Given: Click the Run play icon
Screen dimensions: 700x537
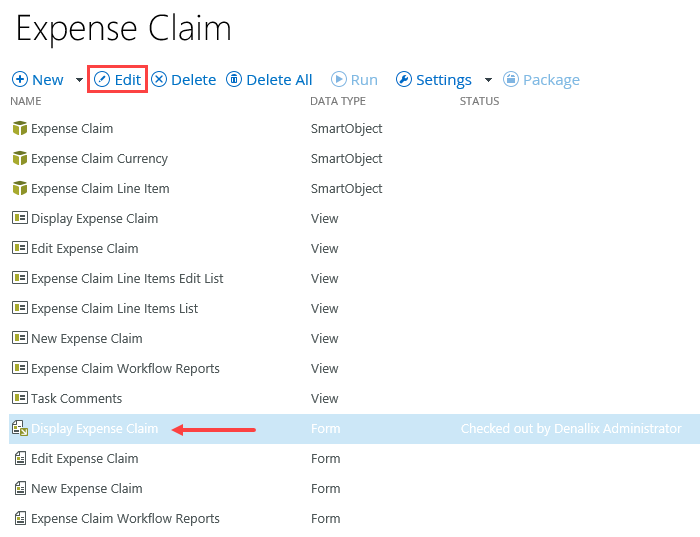Looking at the screenshot, I should point(339,80).
